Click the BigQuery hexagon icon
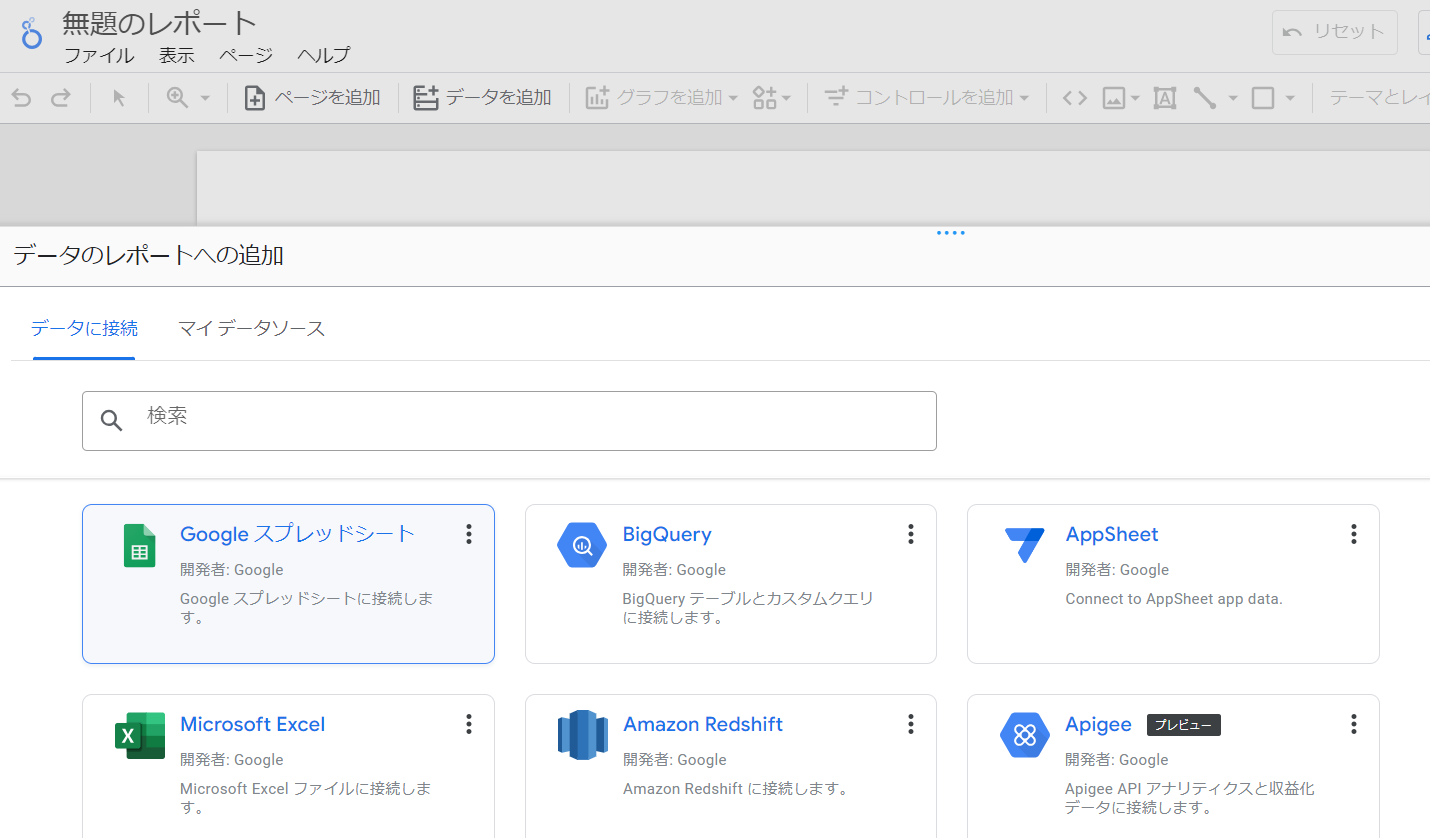The height and width of the screenshot is (838, 1430). (x=582, y=545)
